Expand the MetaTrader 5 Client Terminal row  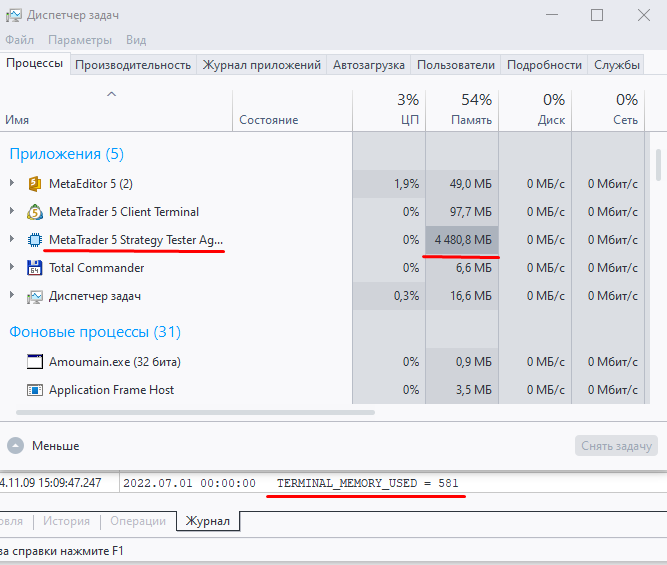11,212
